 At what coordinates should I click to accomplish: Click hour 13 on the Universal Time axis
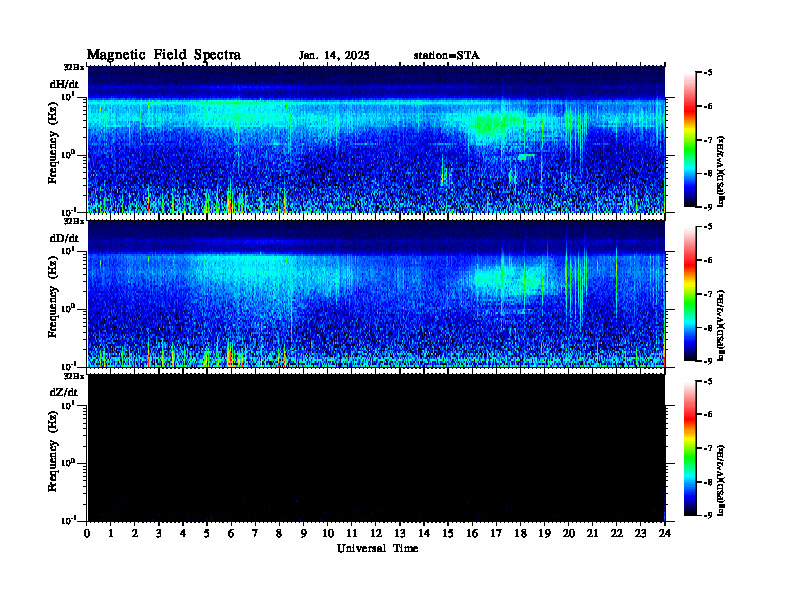pos(400,533)
